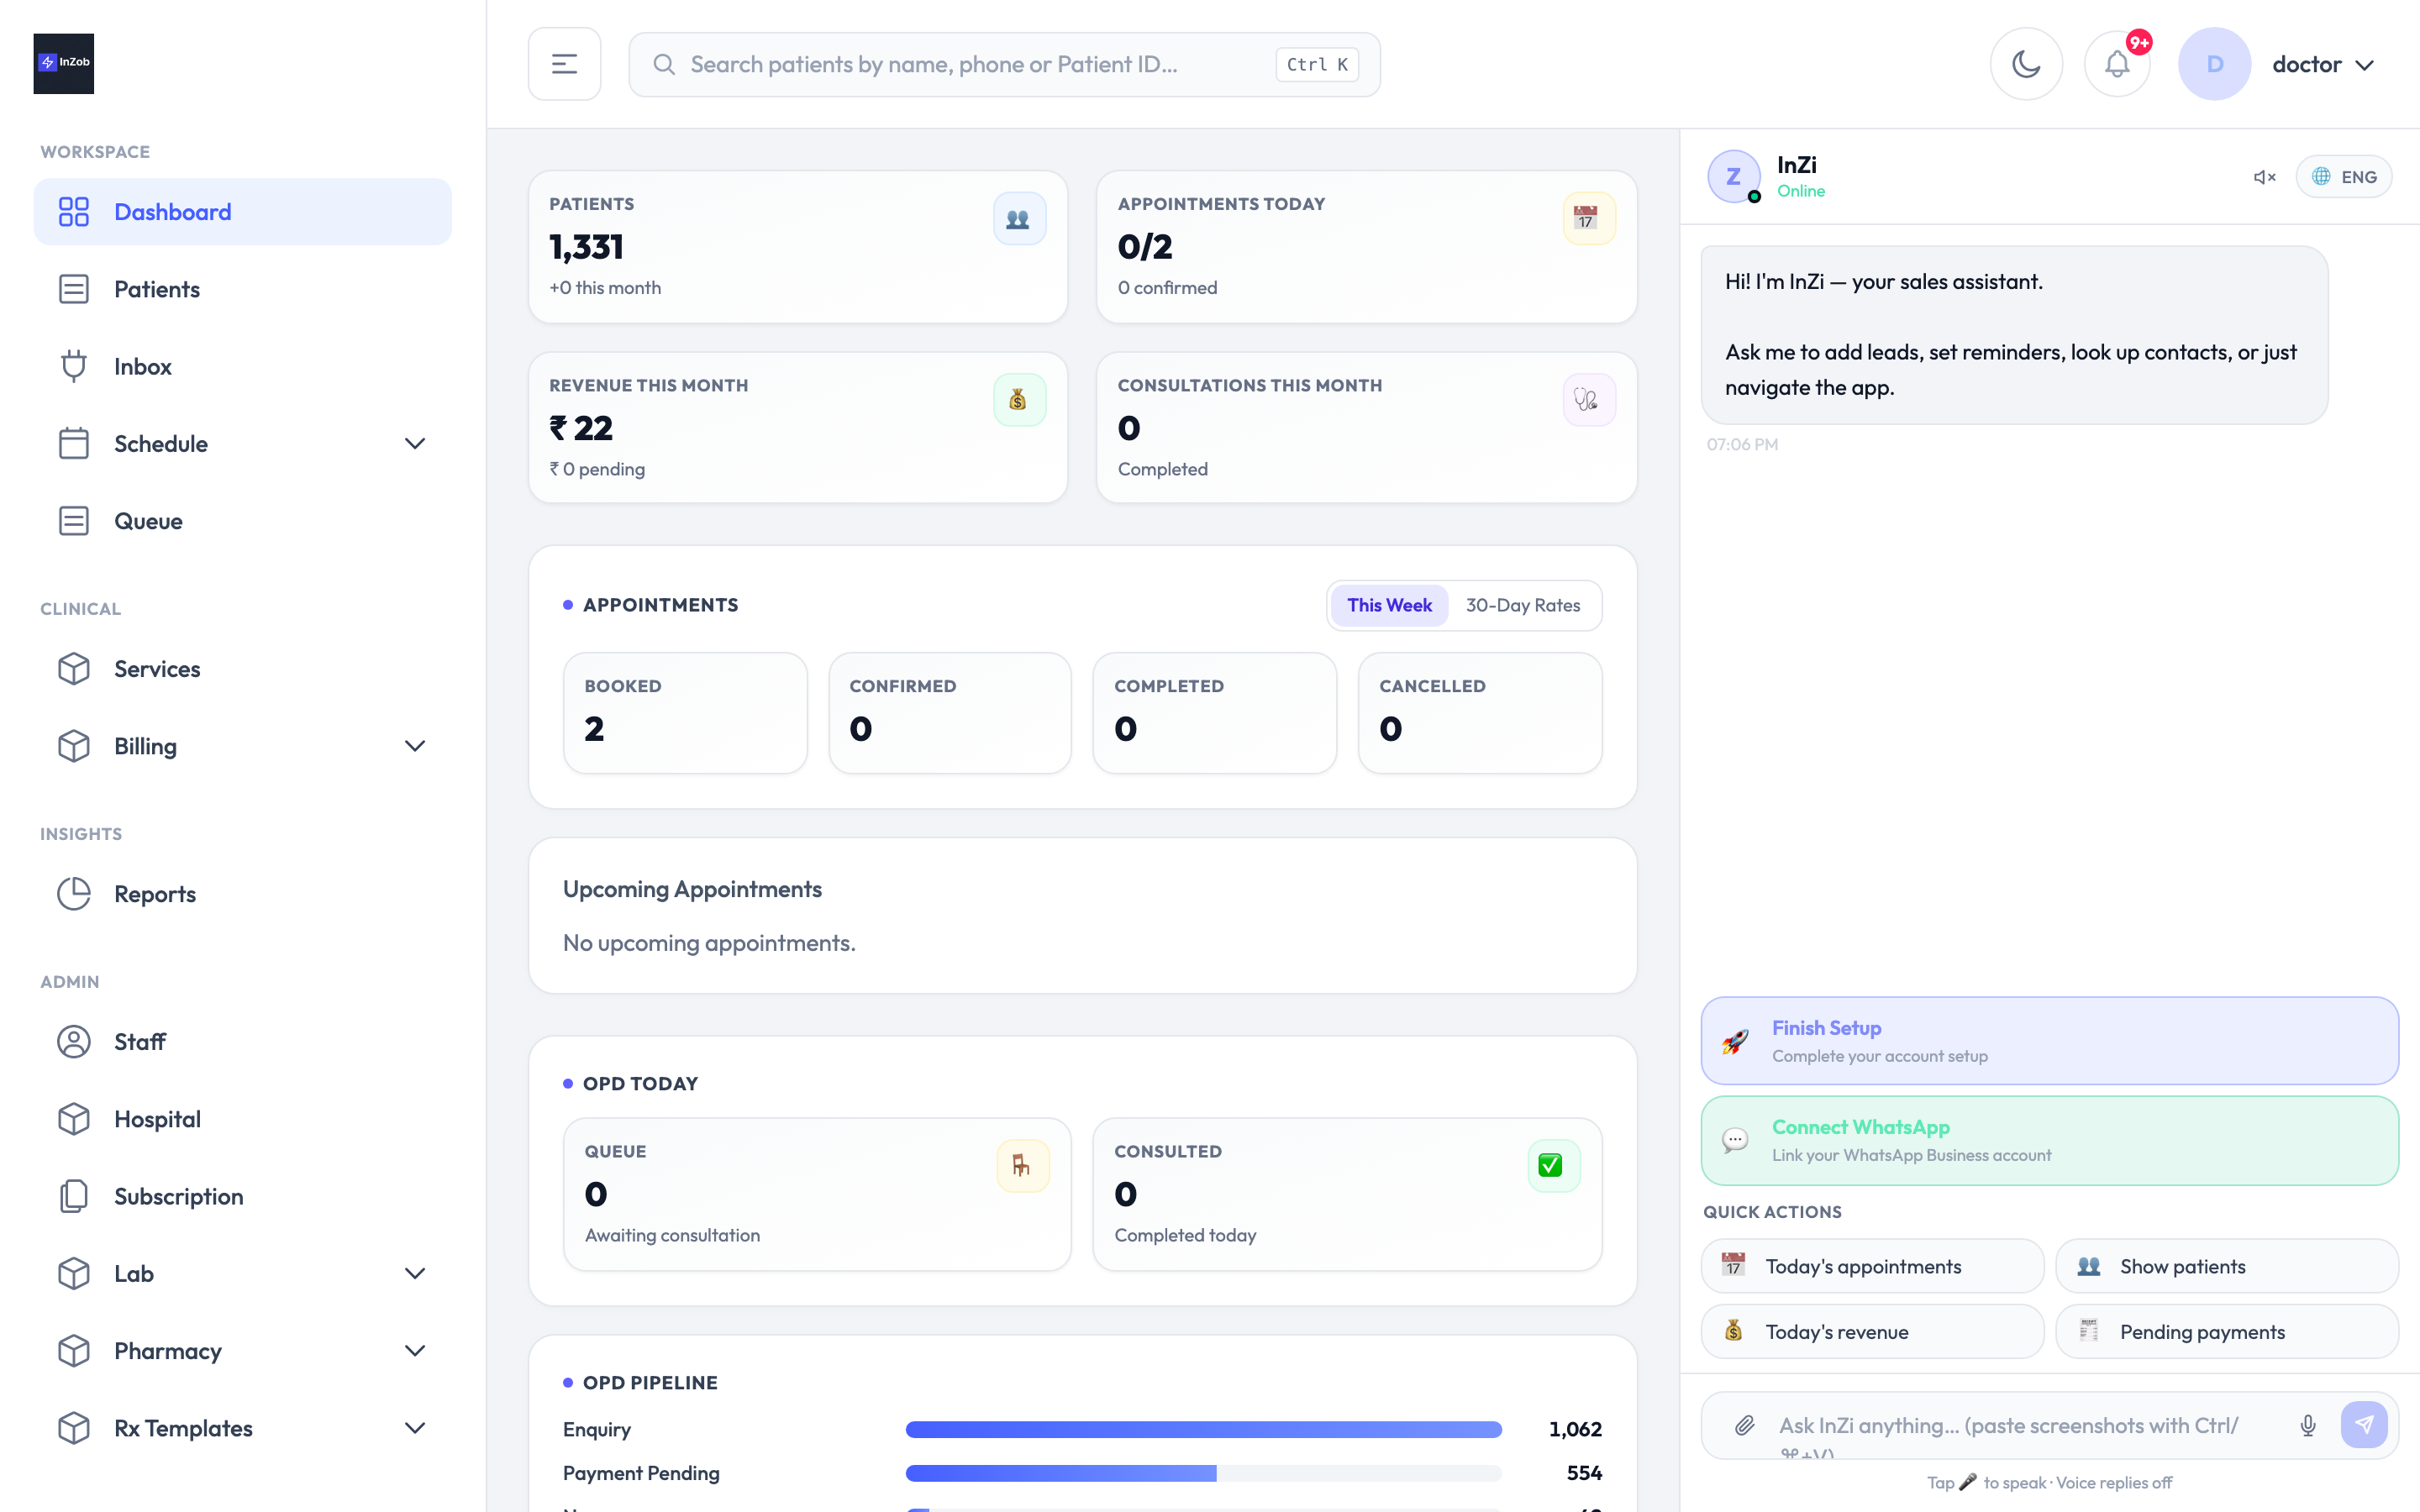Image resolution: width=2420 pixels, height=1512 pixels.
Task: Click Today's appointments quick action
Action: [x=1872, y=1266]
